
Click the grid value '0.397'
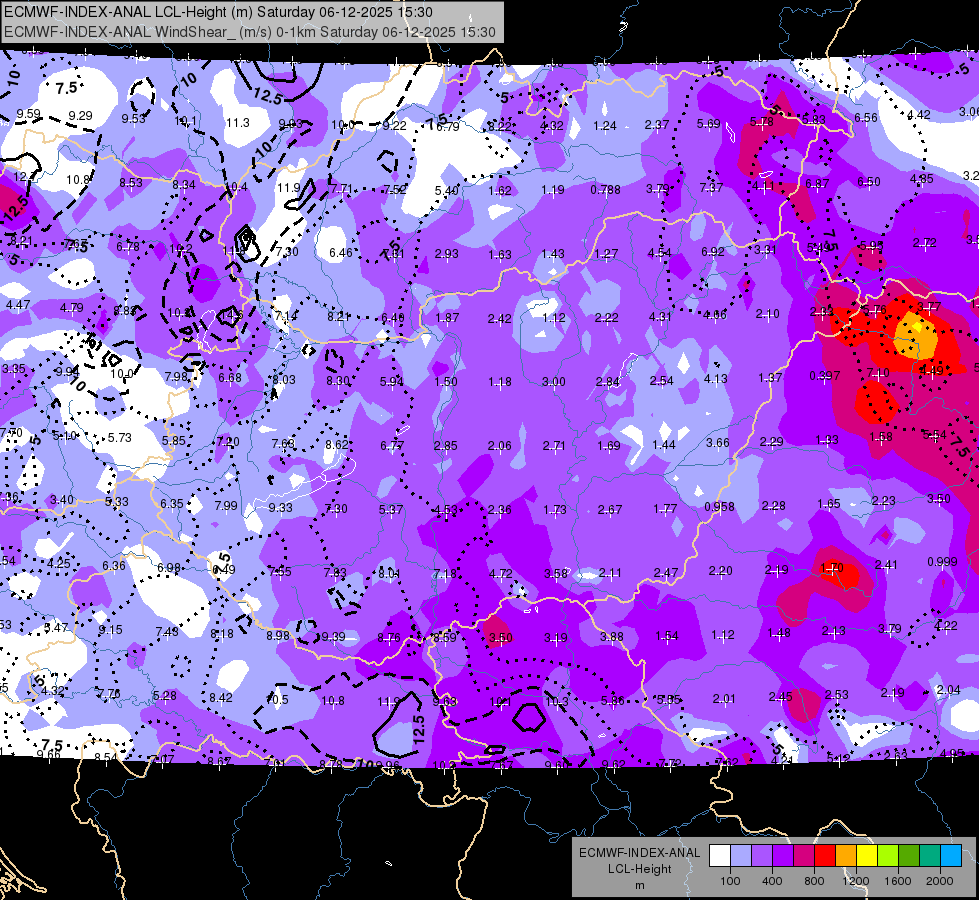point(825,375)
